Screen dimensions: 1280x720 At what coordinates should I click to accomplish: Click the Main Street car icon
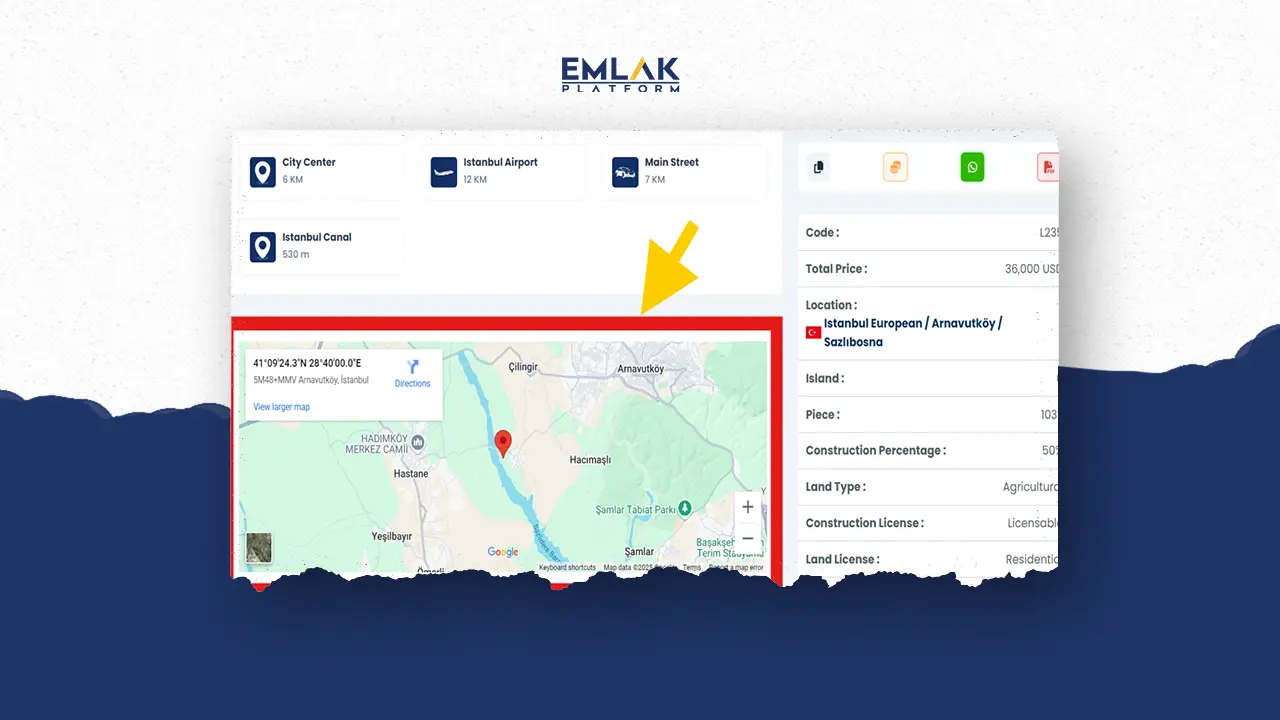625,172
